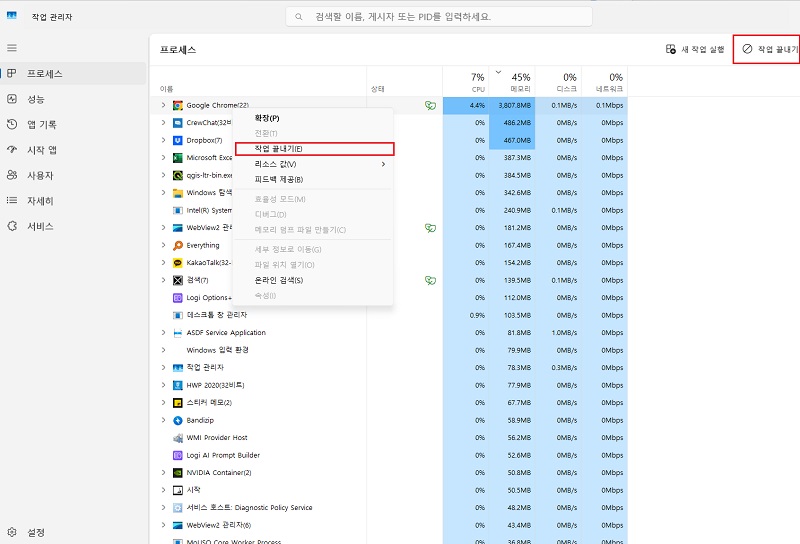Click the Bandizip process icon
The image size is (800, 544).
tap(178, 421)
